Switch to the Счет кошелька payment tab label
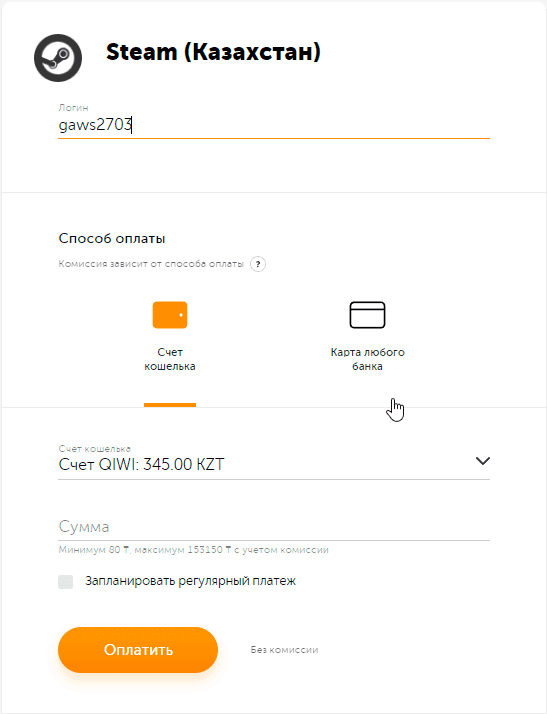This screenshot has height=714, width=547. pos(170,359)
